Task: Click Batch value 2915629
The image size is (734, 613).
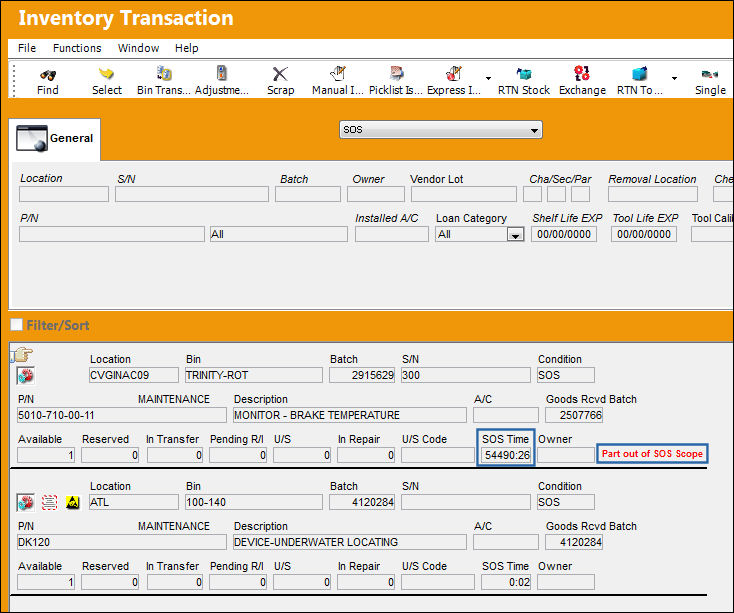Action: (x=362, y=375)
